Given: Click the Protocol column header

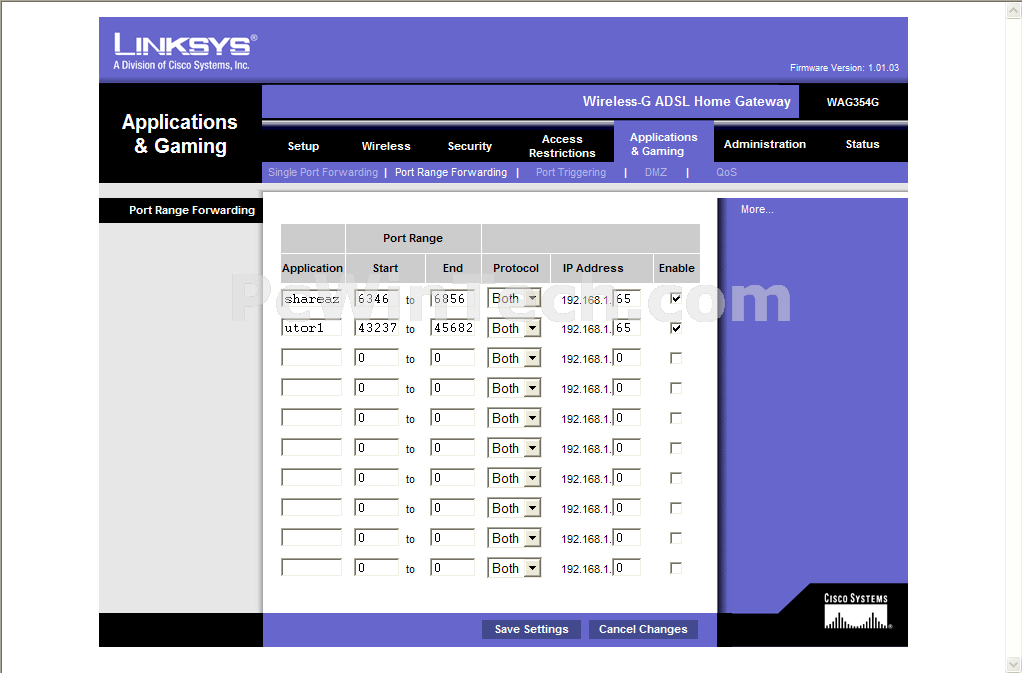Looking at the screenshot, I should (516, 268).
